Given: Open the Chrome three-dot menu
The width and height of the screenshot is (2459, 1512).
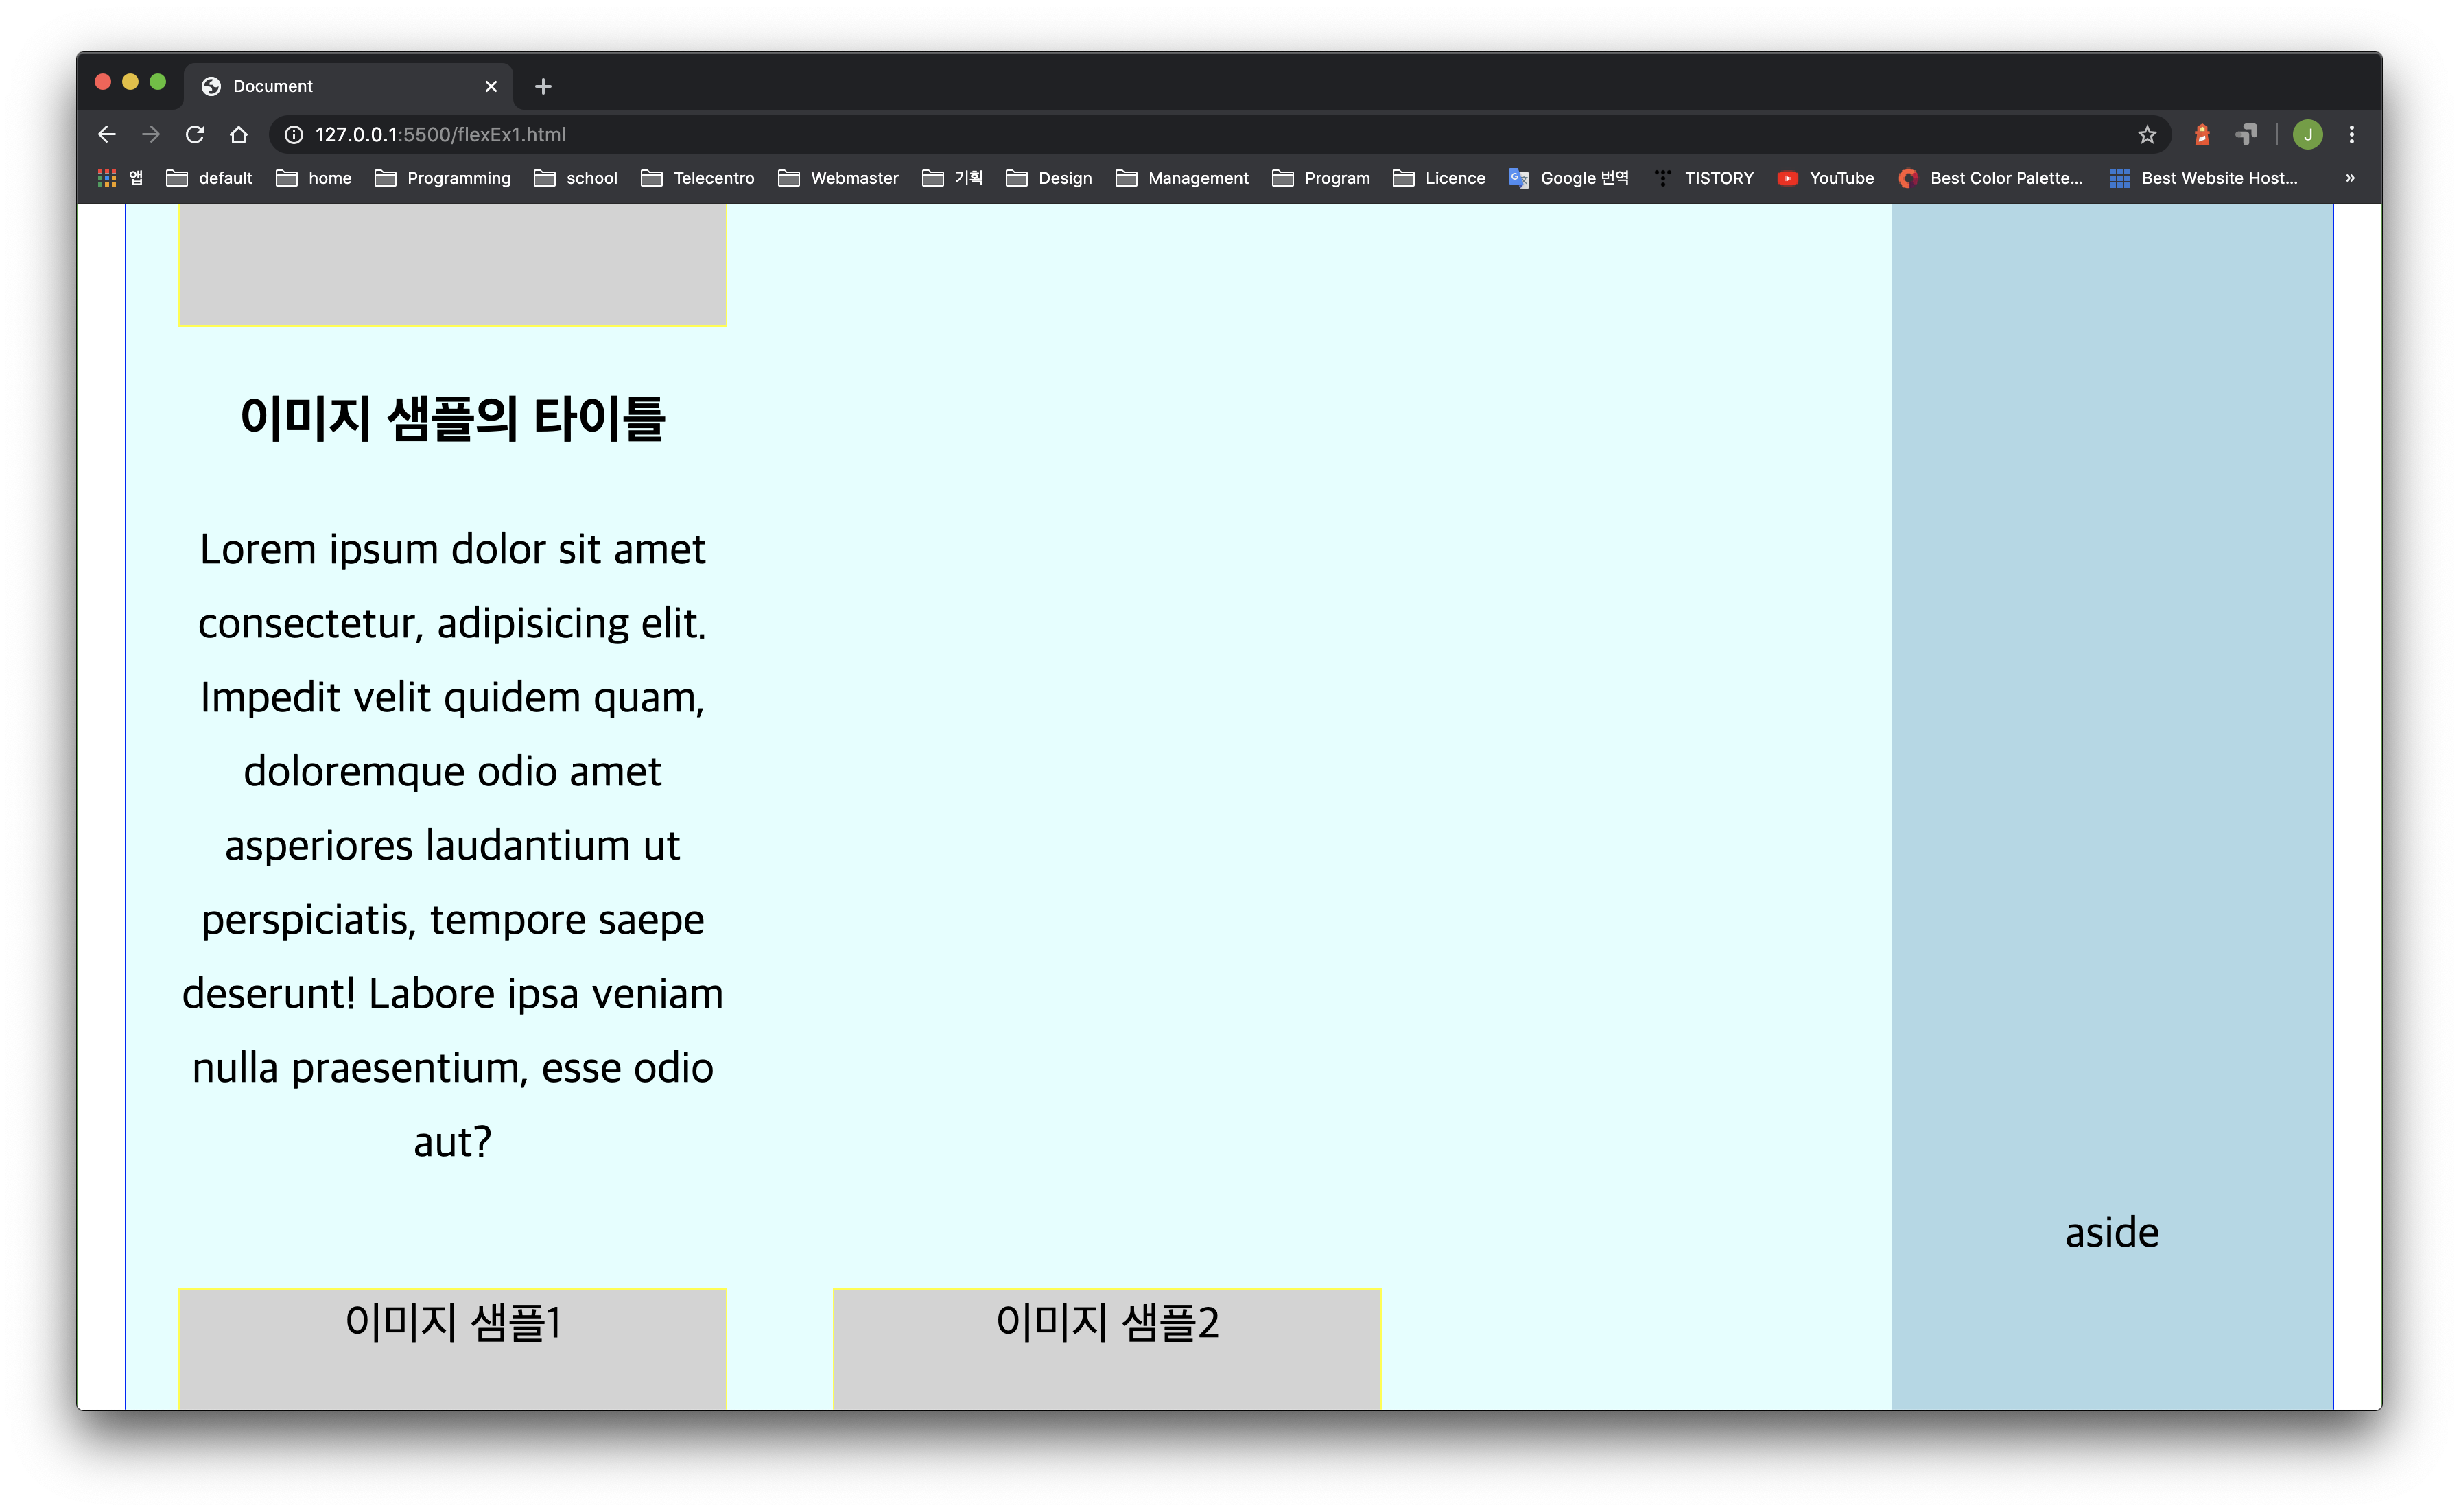Looking at the screenshot, I should point(2352,134).
